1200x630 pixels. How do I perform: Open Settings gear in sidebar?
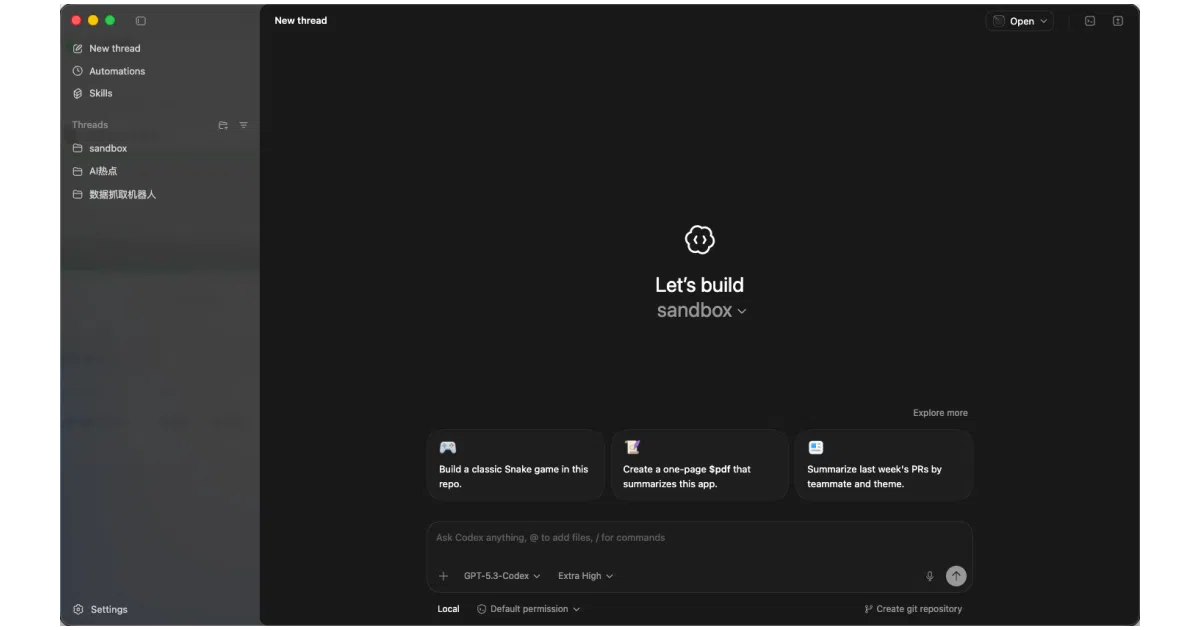point(100,609)
